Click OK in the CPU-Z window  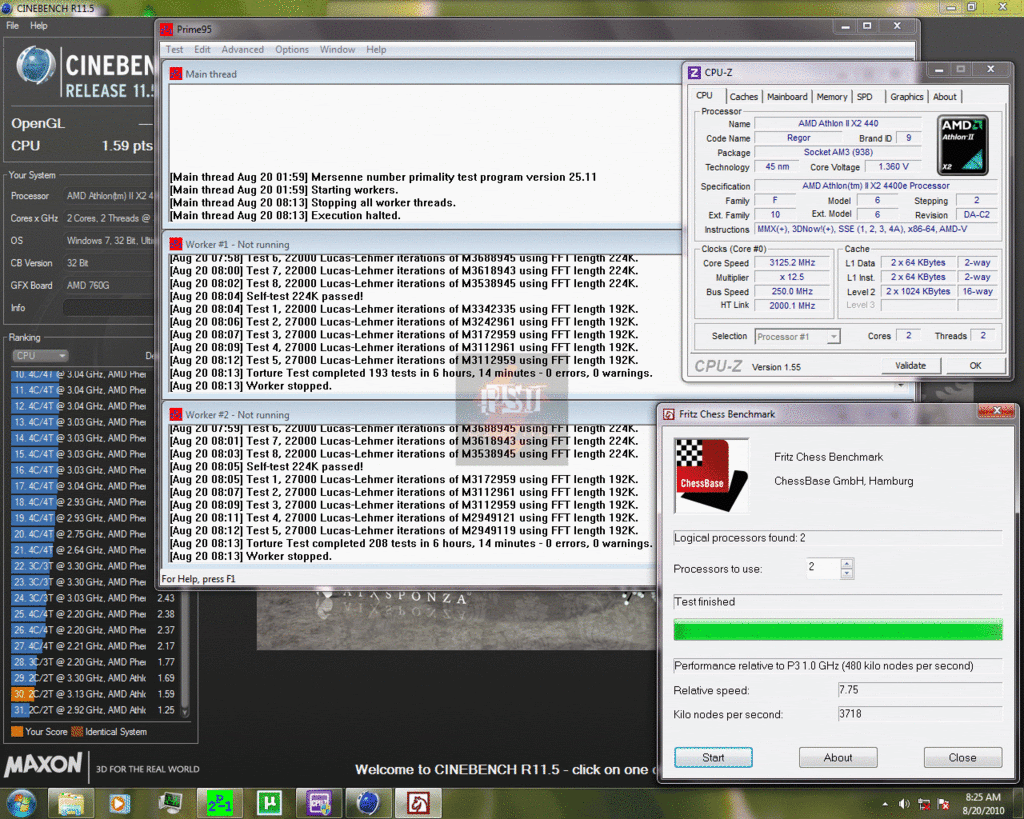pyautogui.click(x=975, y=366)
